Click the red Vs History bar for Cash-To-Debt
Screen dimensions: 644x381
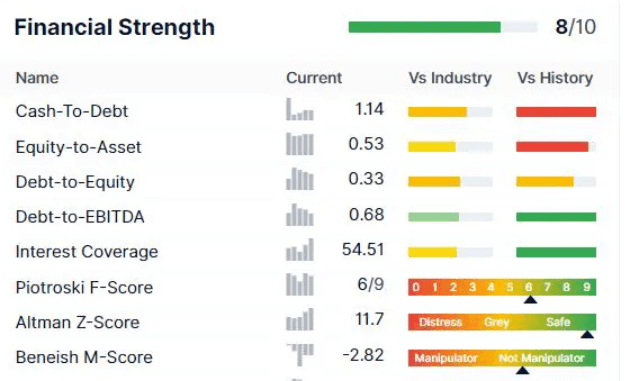tap(556, 112)
